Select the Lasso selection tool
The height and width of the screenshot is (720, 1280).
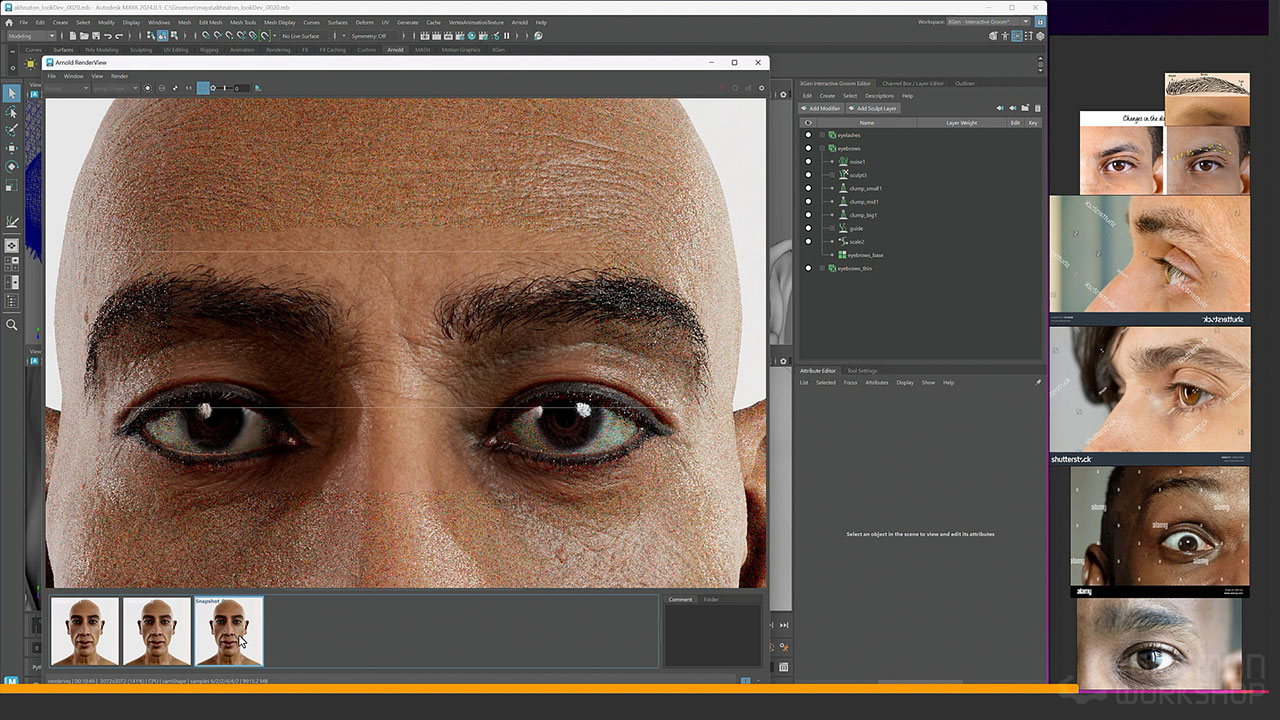(x=11, y=111)
